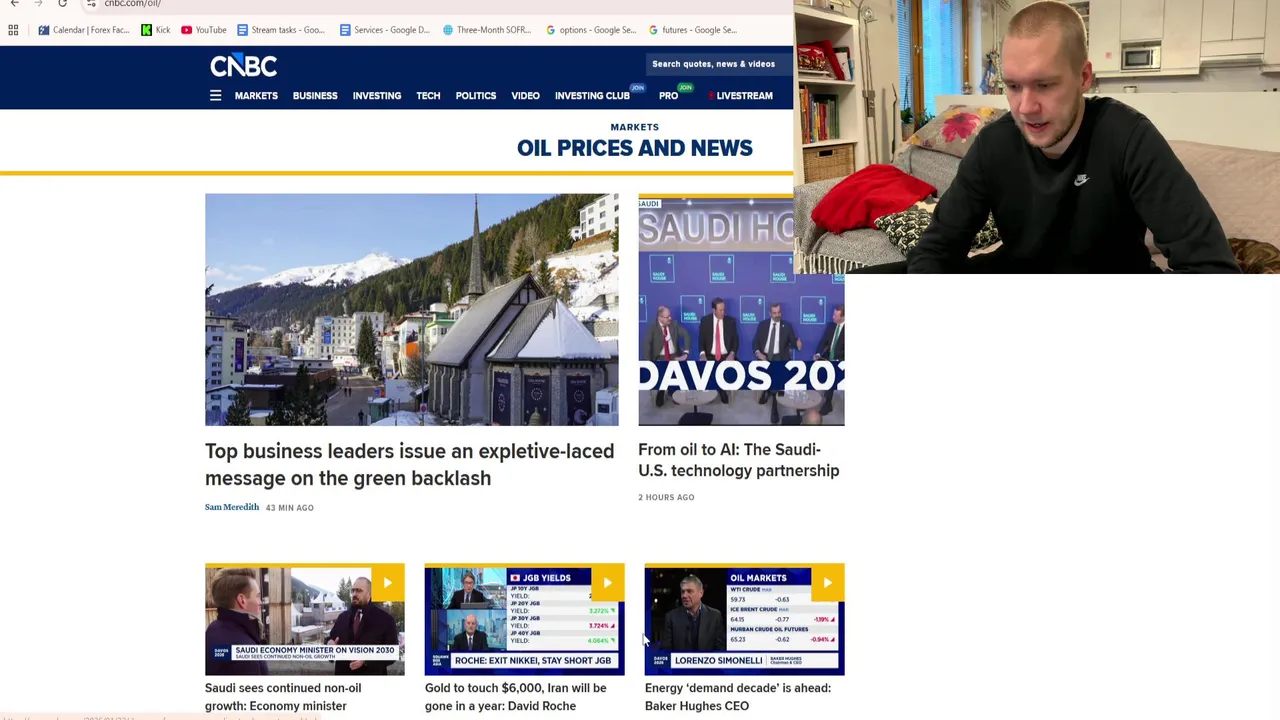This screenshot has height=720, width=1280.
Task: Open Saudi sees continued non-oil growth headline
Action: pyautogui.click(x=283, y=697)
